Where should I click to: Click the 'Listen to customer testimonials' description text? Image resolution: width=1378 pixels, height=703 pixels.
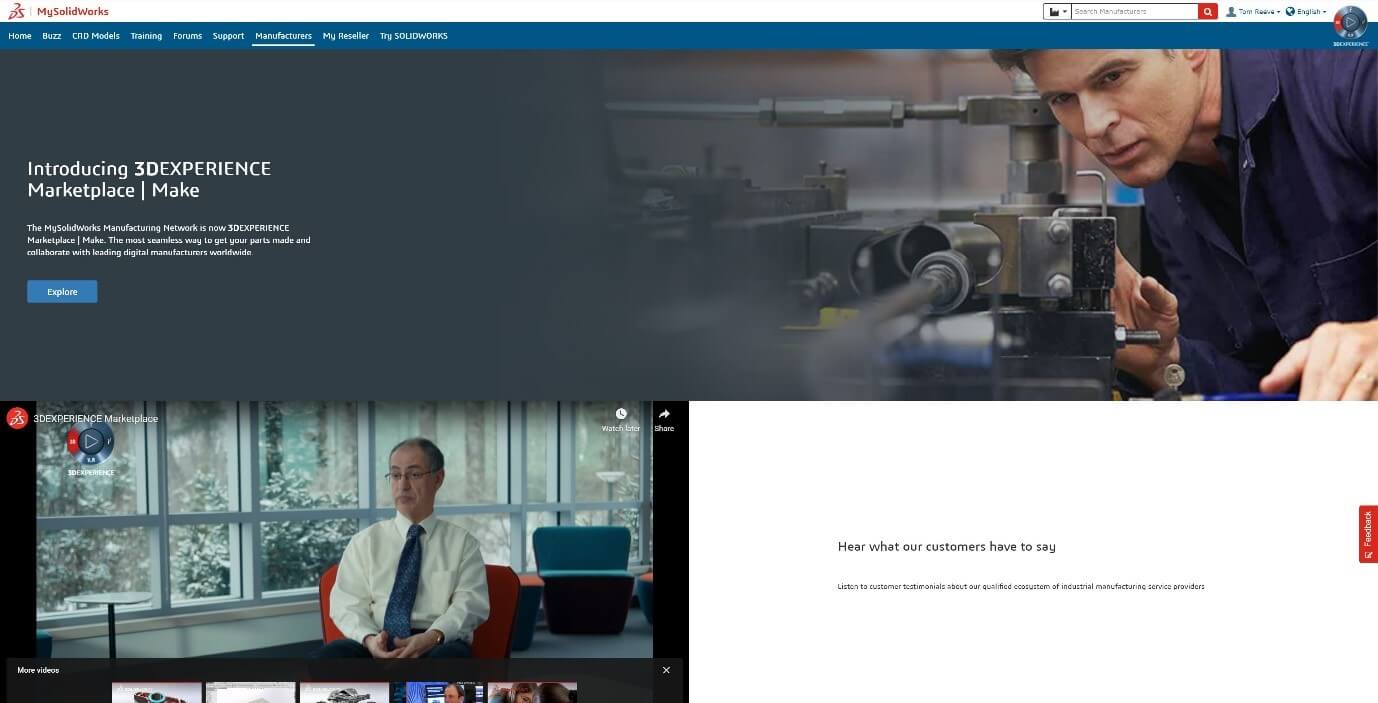click(x=1021, y=586)
